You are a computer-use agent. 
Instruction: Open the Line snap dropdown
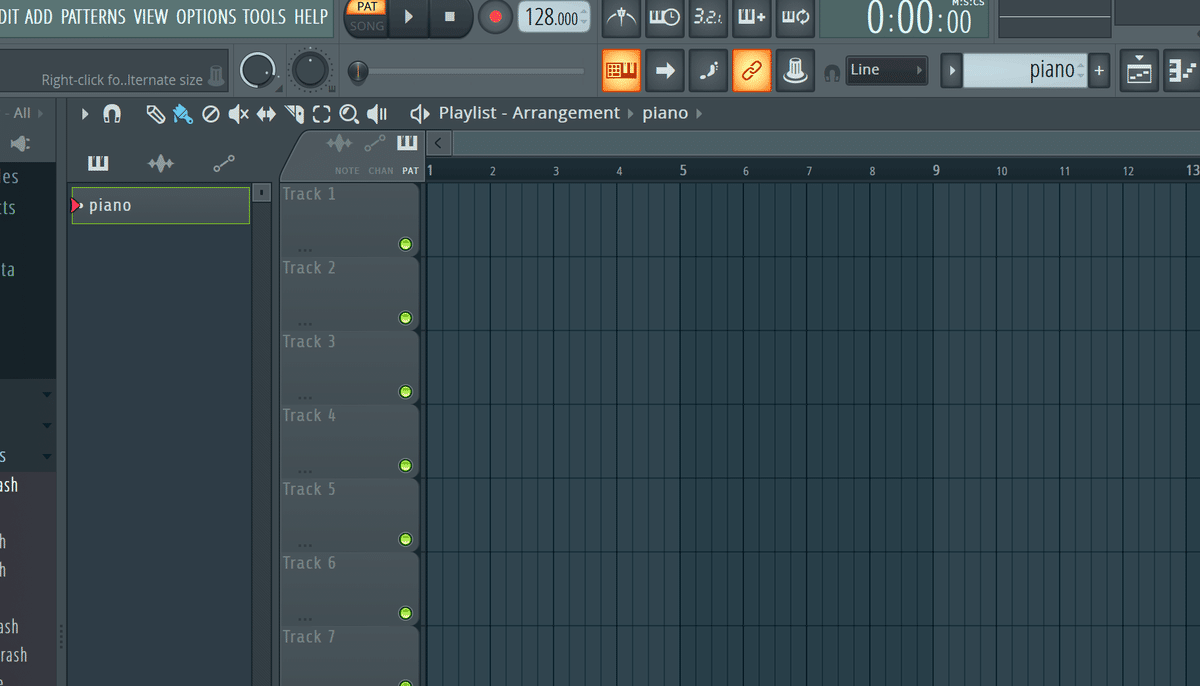pos(887,70)
